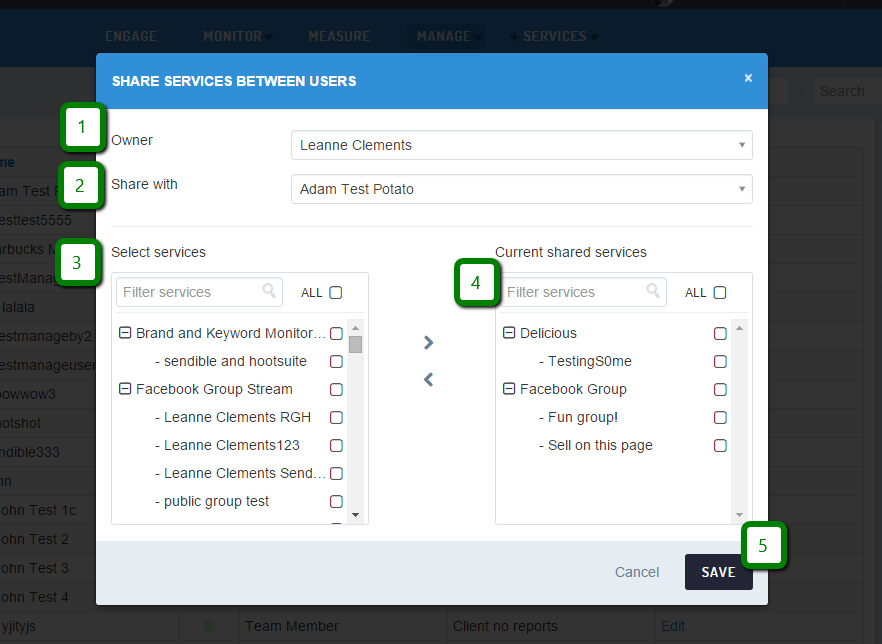Check the Delicious shared service checkbox
Screen dimensions: 882x644
(720, 334)
